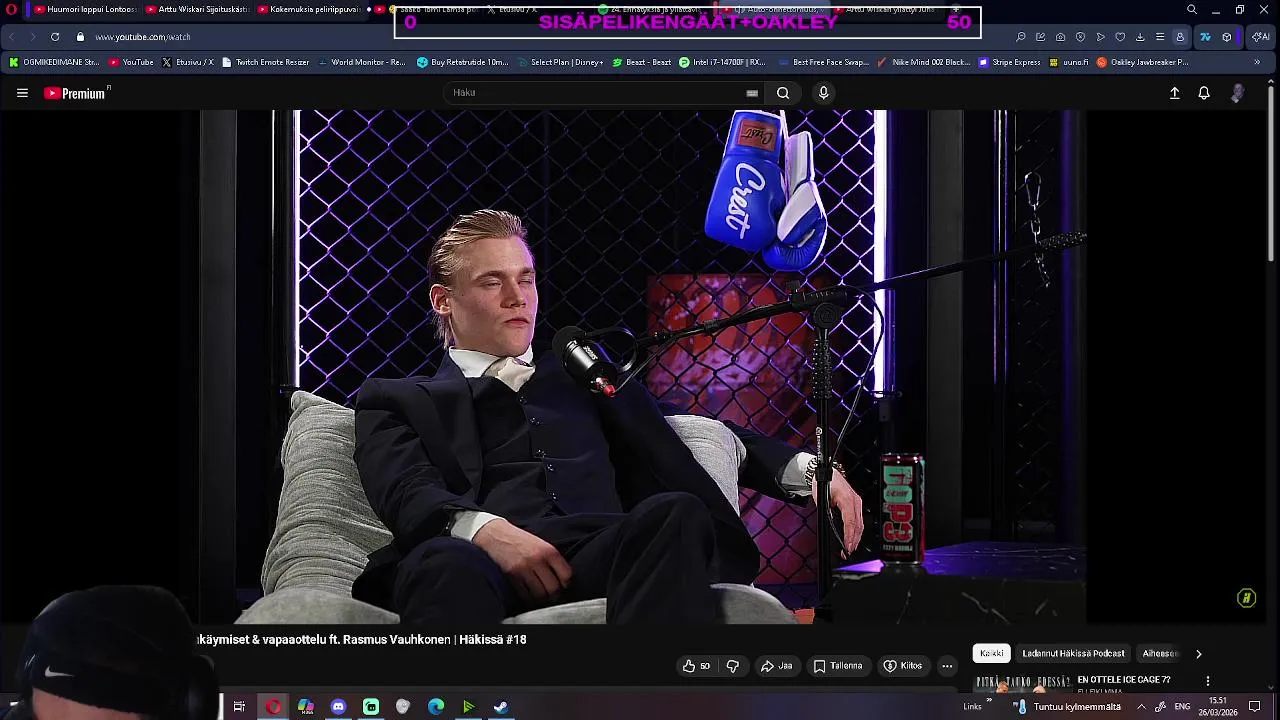Select the Kaikki filter chip
This screenshot has height=720, width=1280.
(x=992, y=654)
